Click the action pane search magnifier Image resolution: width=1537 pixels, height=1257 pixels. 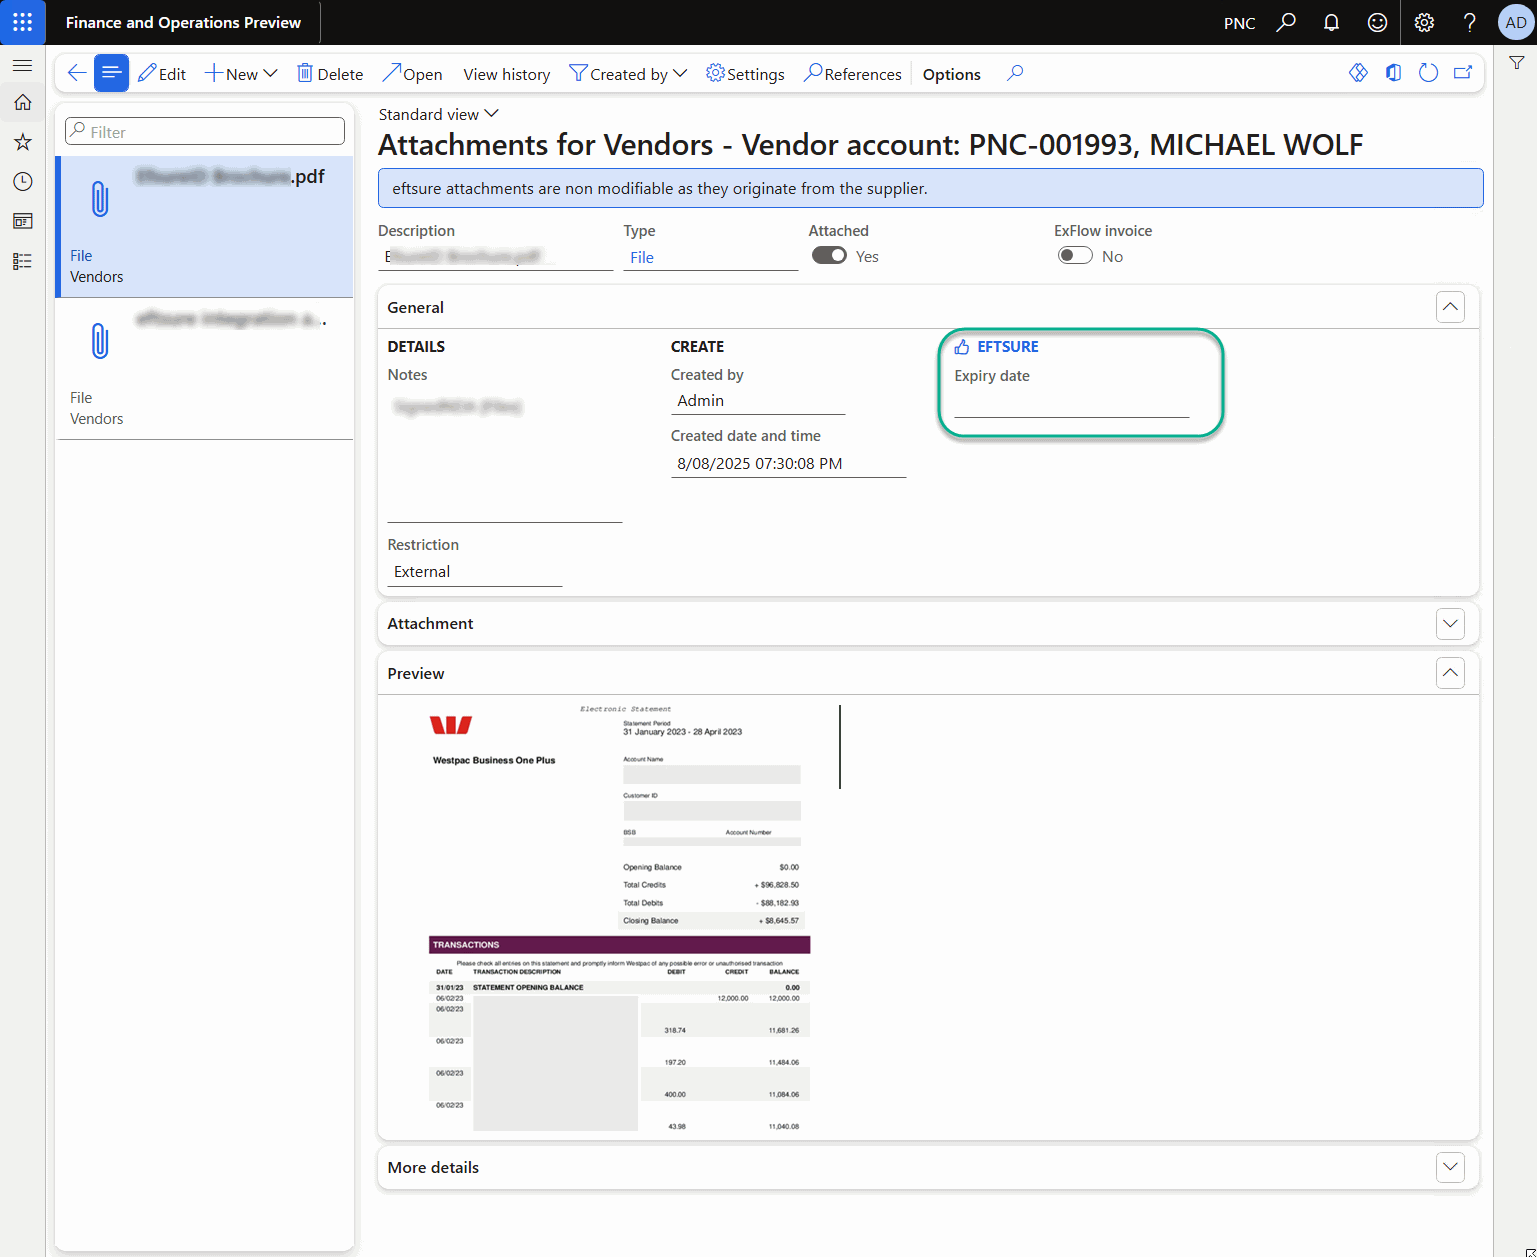pyautogui.click(x=1015, y=73)
